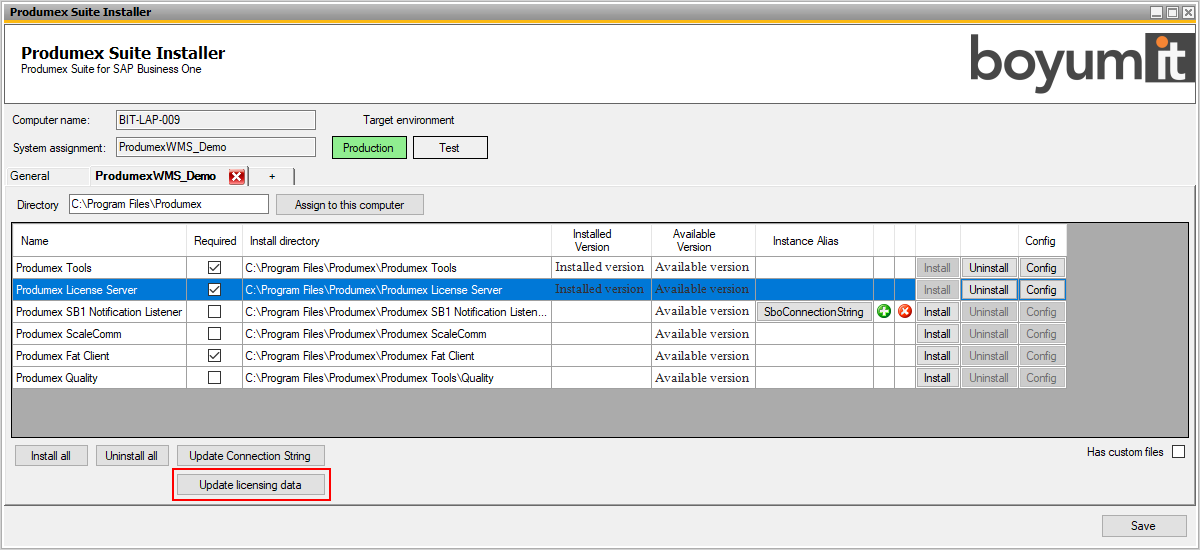This screenshot has width=1200, height=550.
Task: Click the Save button
Action: (x=1144, y=526)
